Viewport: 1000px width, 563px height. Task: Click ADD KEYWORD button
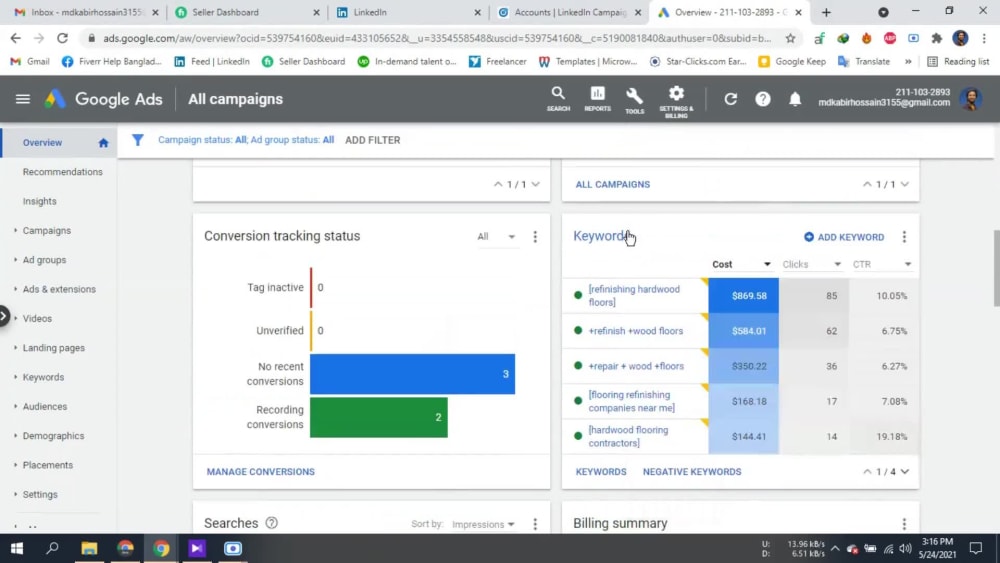point(844,237)
